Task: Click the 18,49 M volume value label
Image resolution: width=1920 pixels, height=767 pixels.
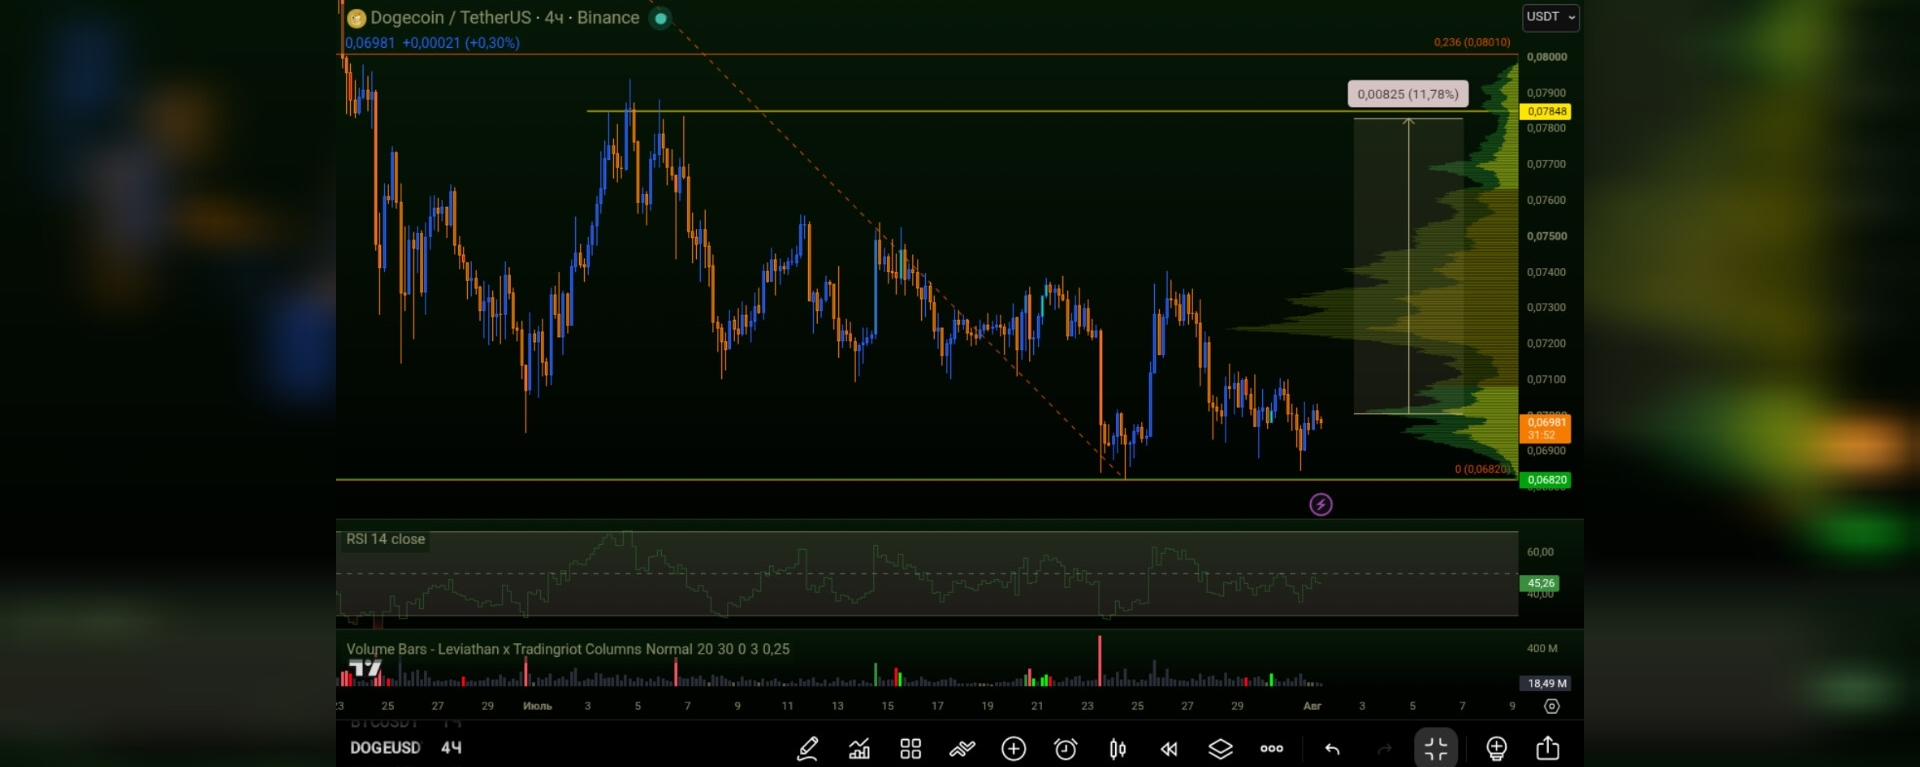Action: point(1547,684)
